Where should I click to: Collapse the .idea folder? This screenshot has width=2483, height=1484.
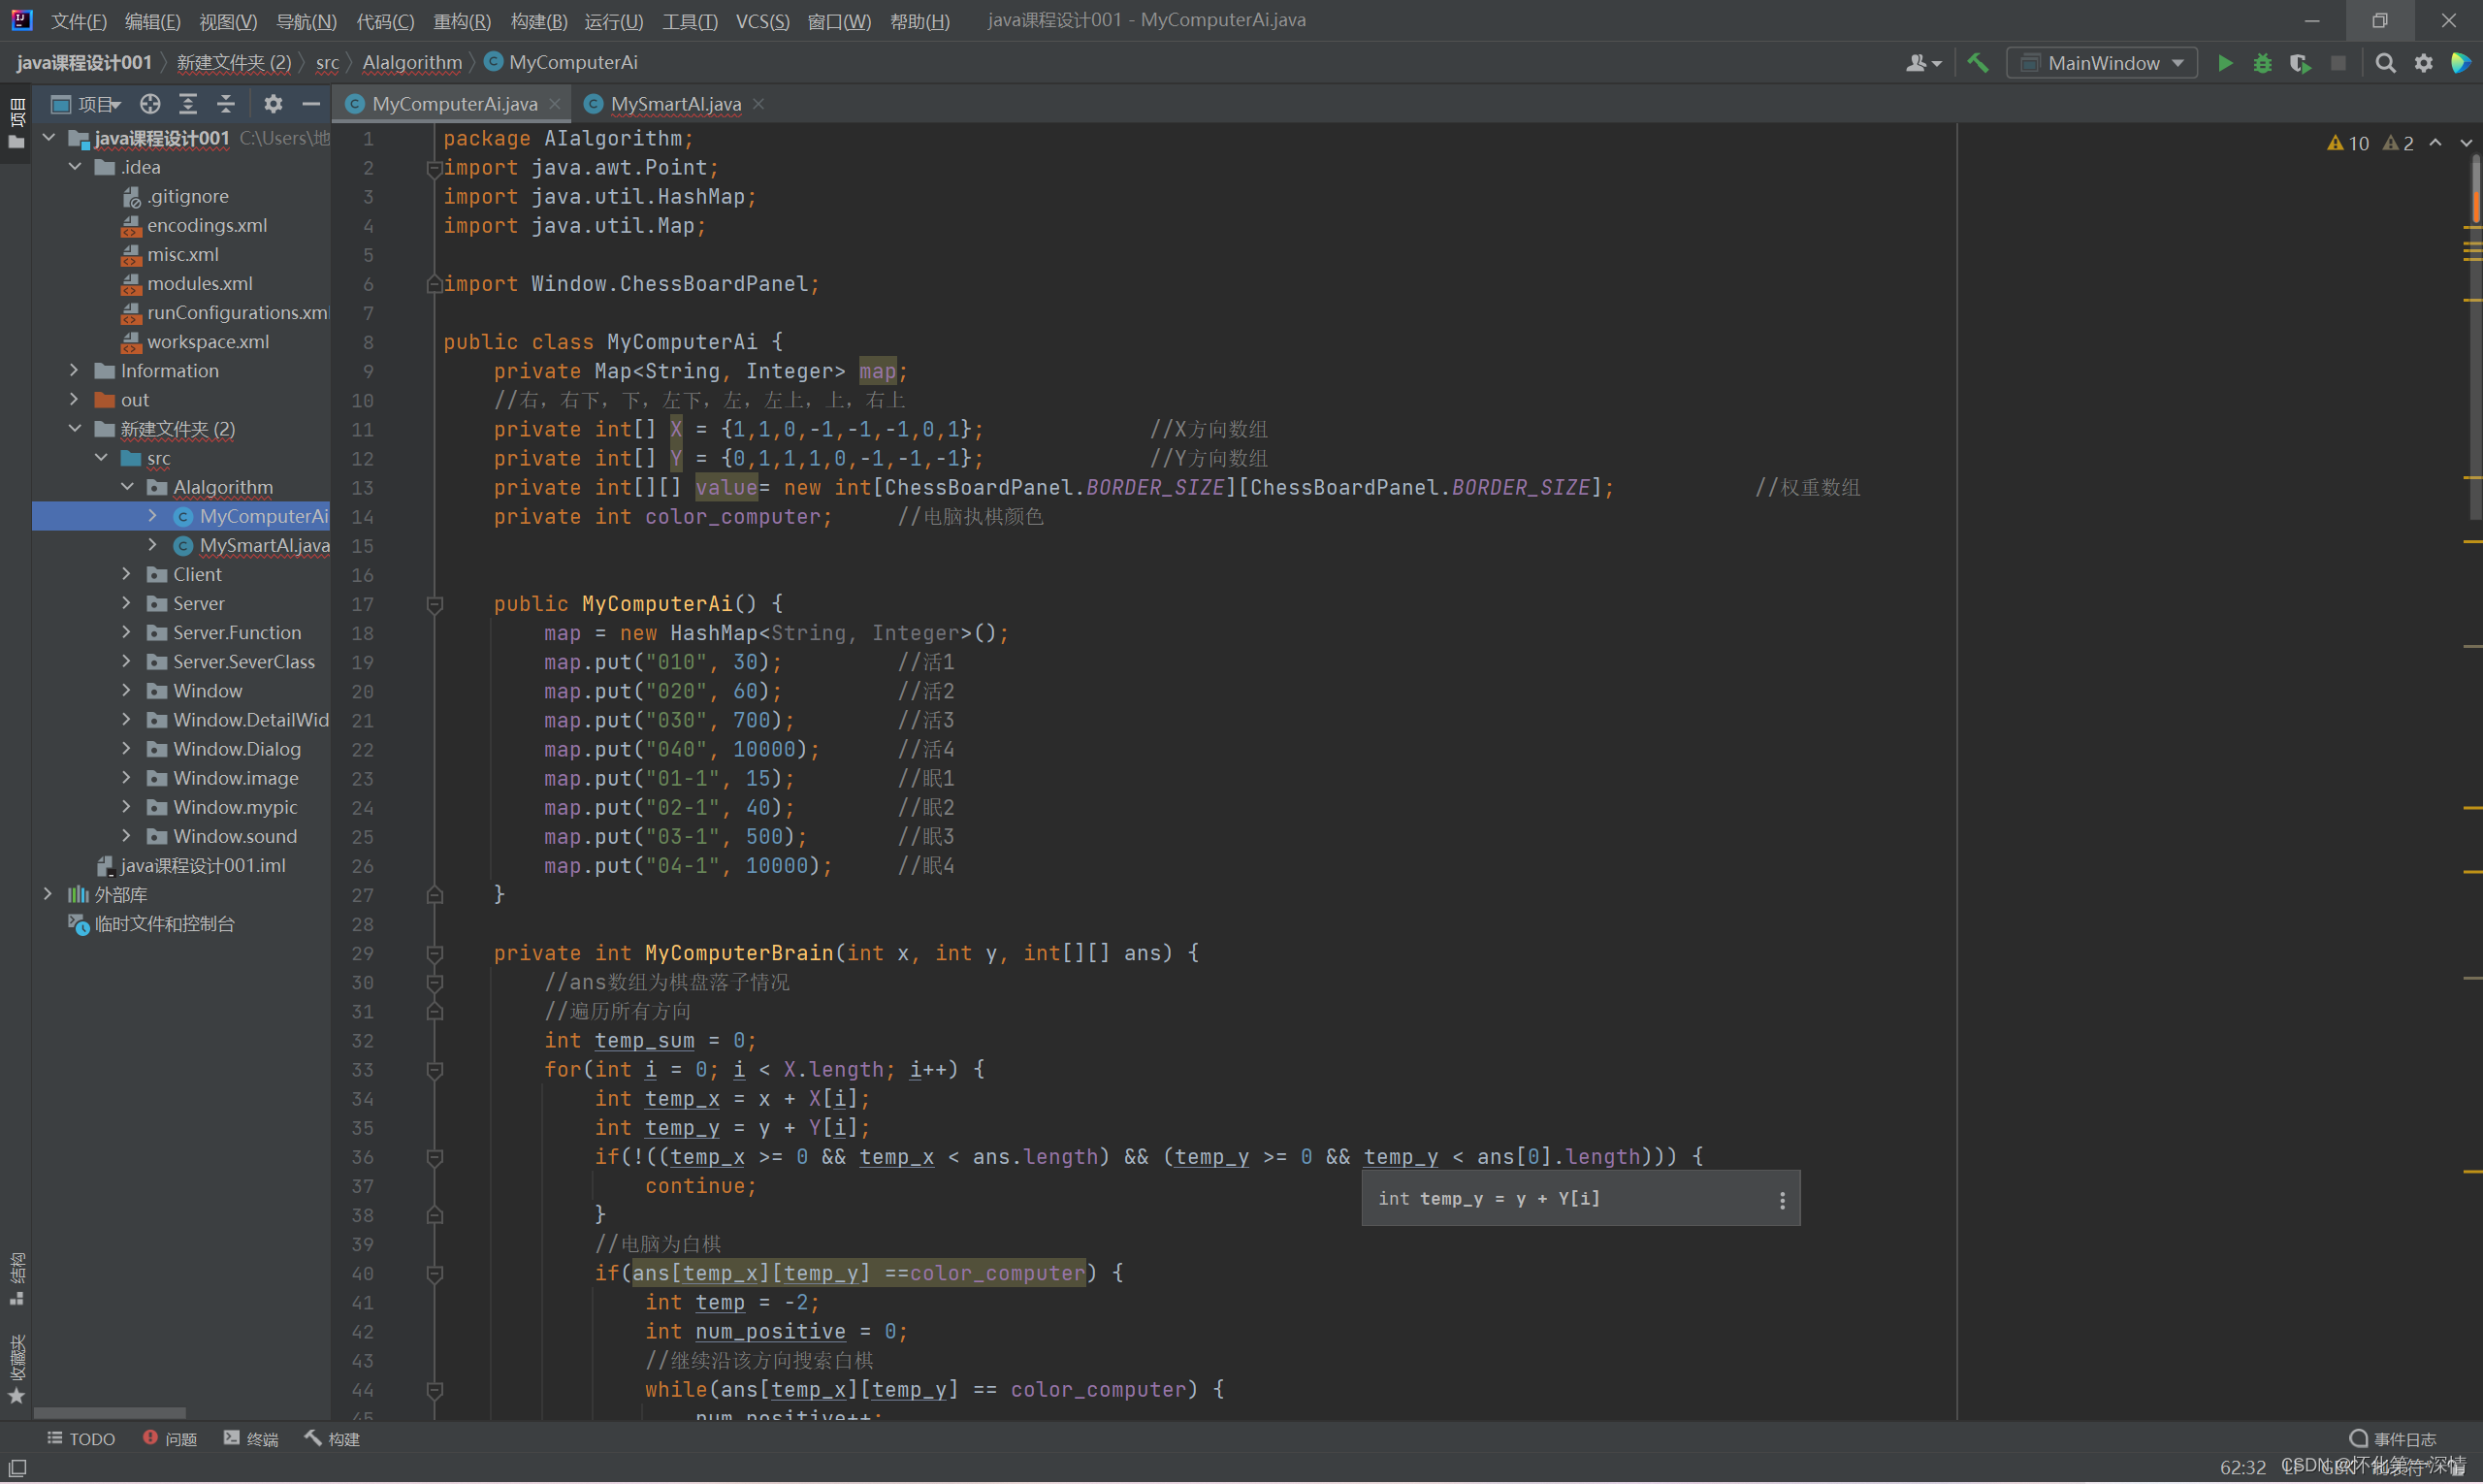pos(75,167)
